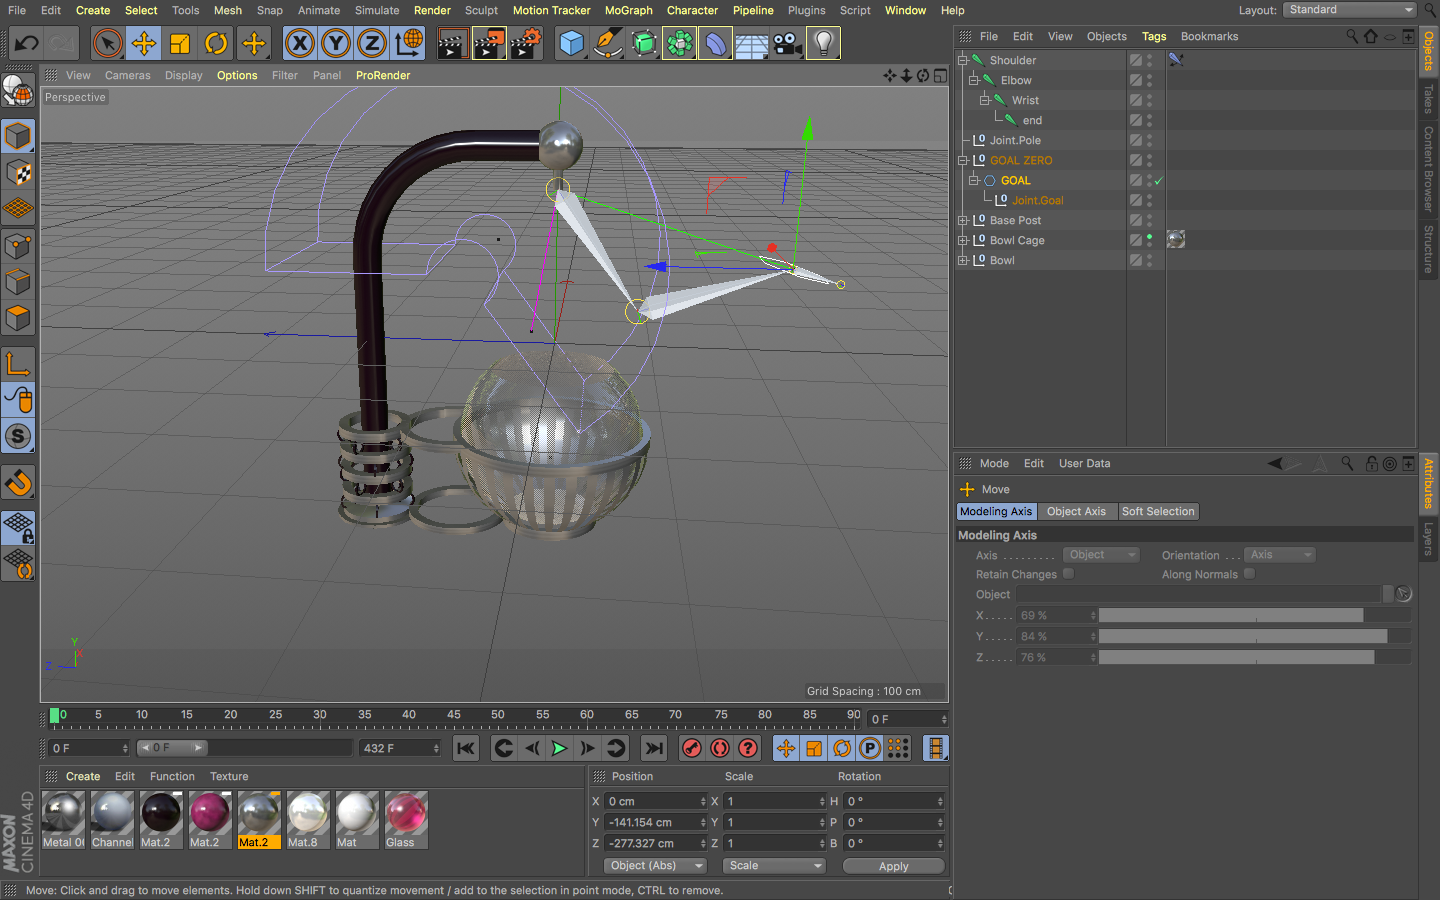
Task: Go to end of animation
Action: click(x=653, y=748)
